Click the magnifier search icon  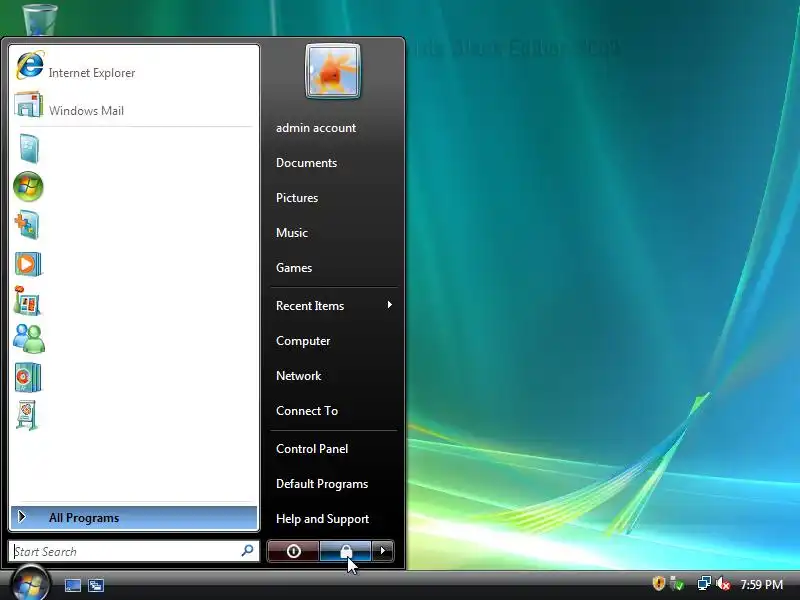pyautogui.click(x=247, y=551)
